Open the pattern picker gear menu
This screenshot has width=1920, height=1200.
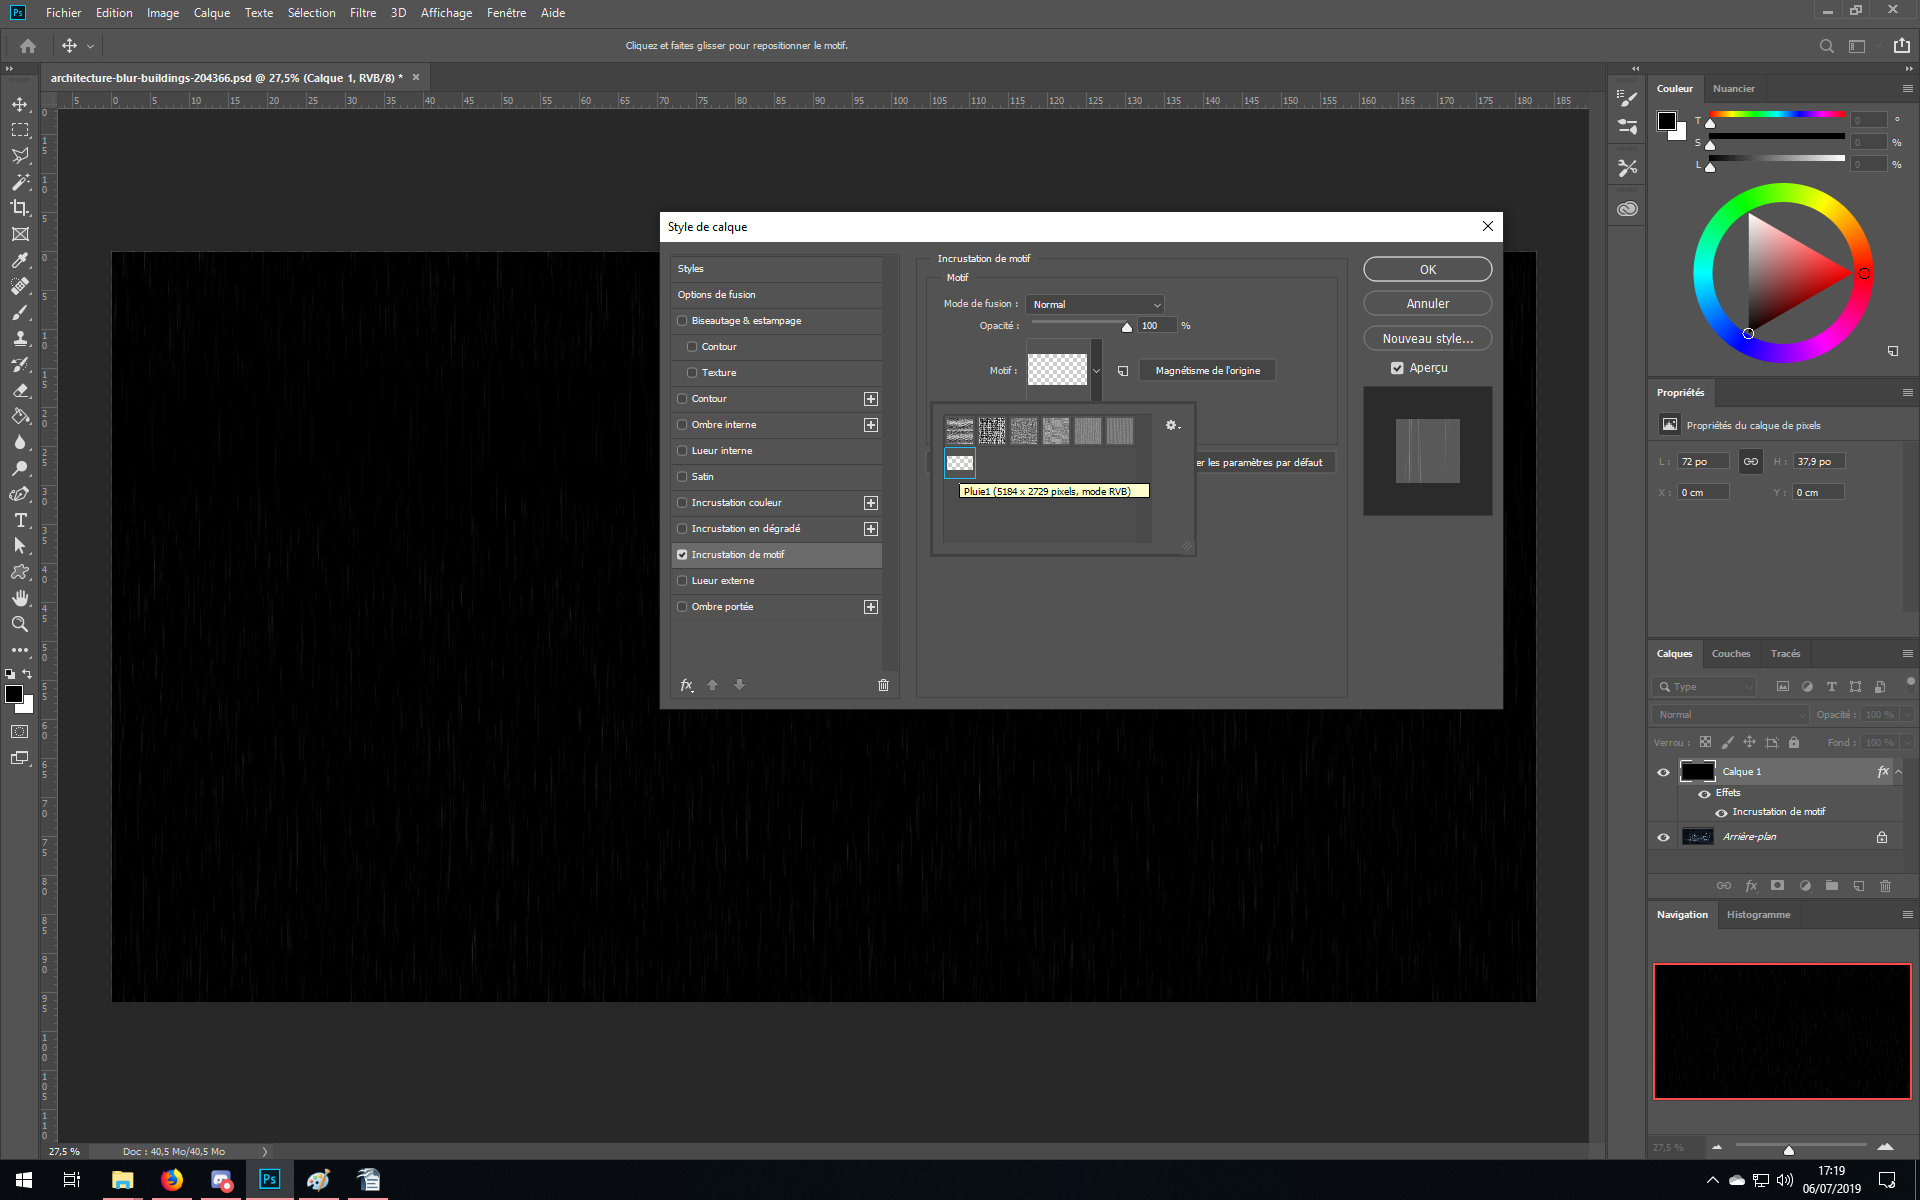pos(1172,426)
